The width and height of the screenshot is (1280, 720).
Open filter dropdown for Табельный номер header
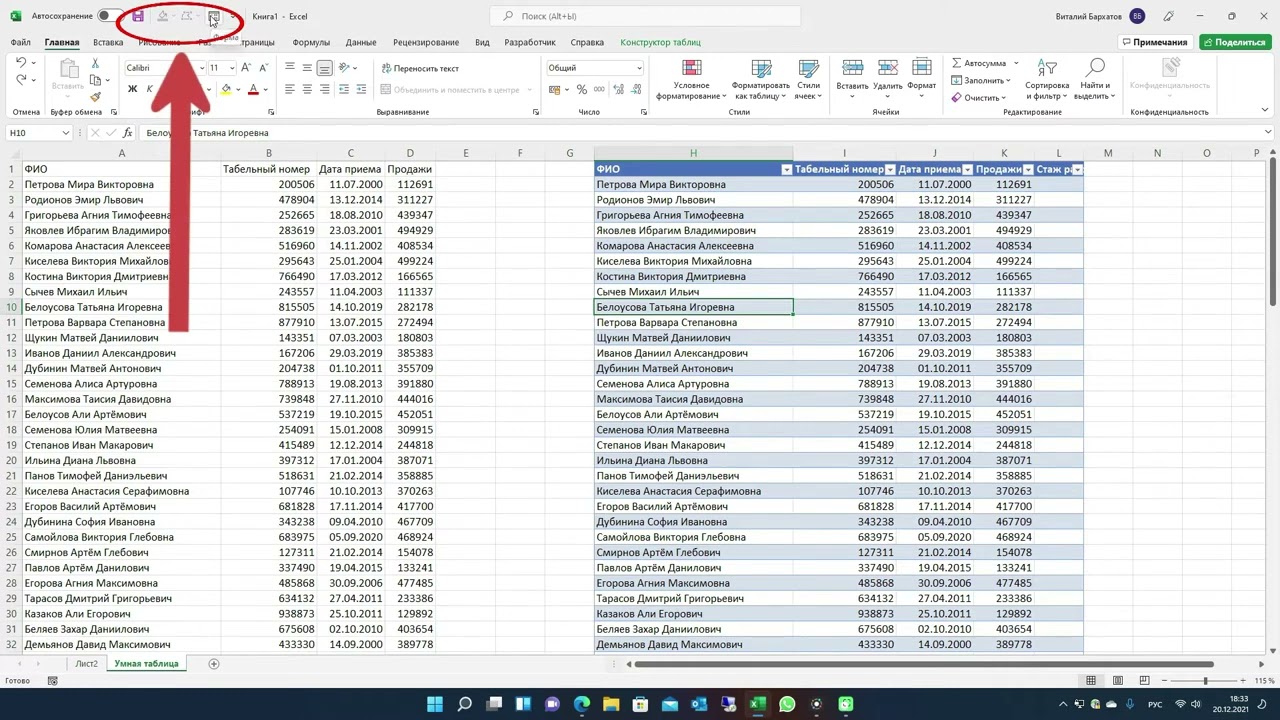pyautogui.click(x=891, y=170)
